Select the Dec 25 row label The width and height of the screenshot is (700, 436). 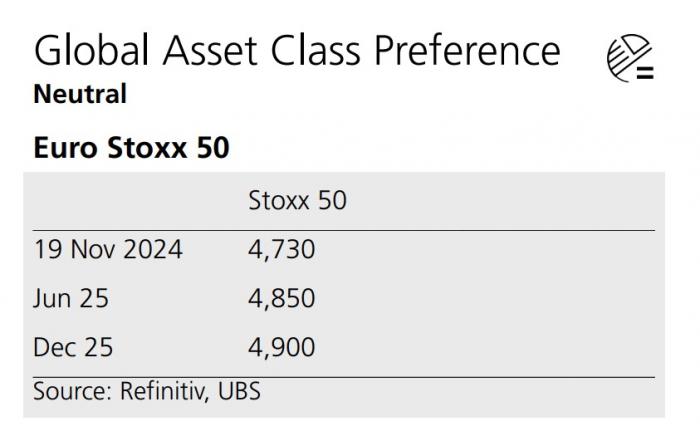[x=73, y=347]
